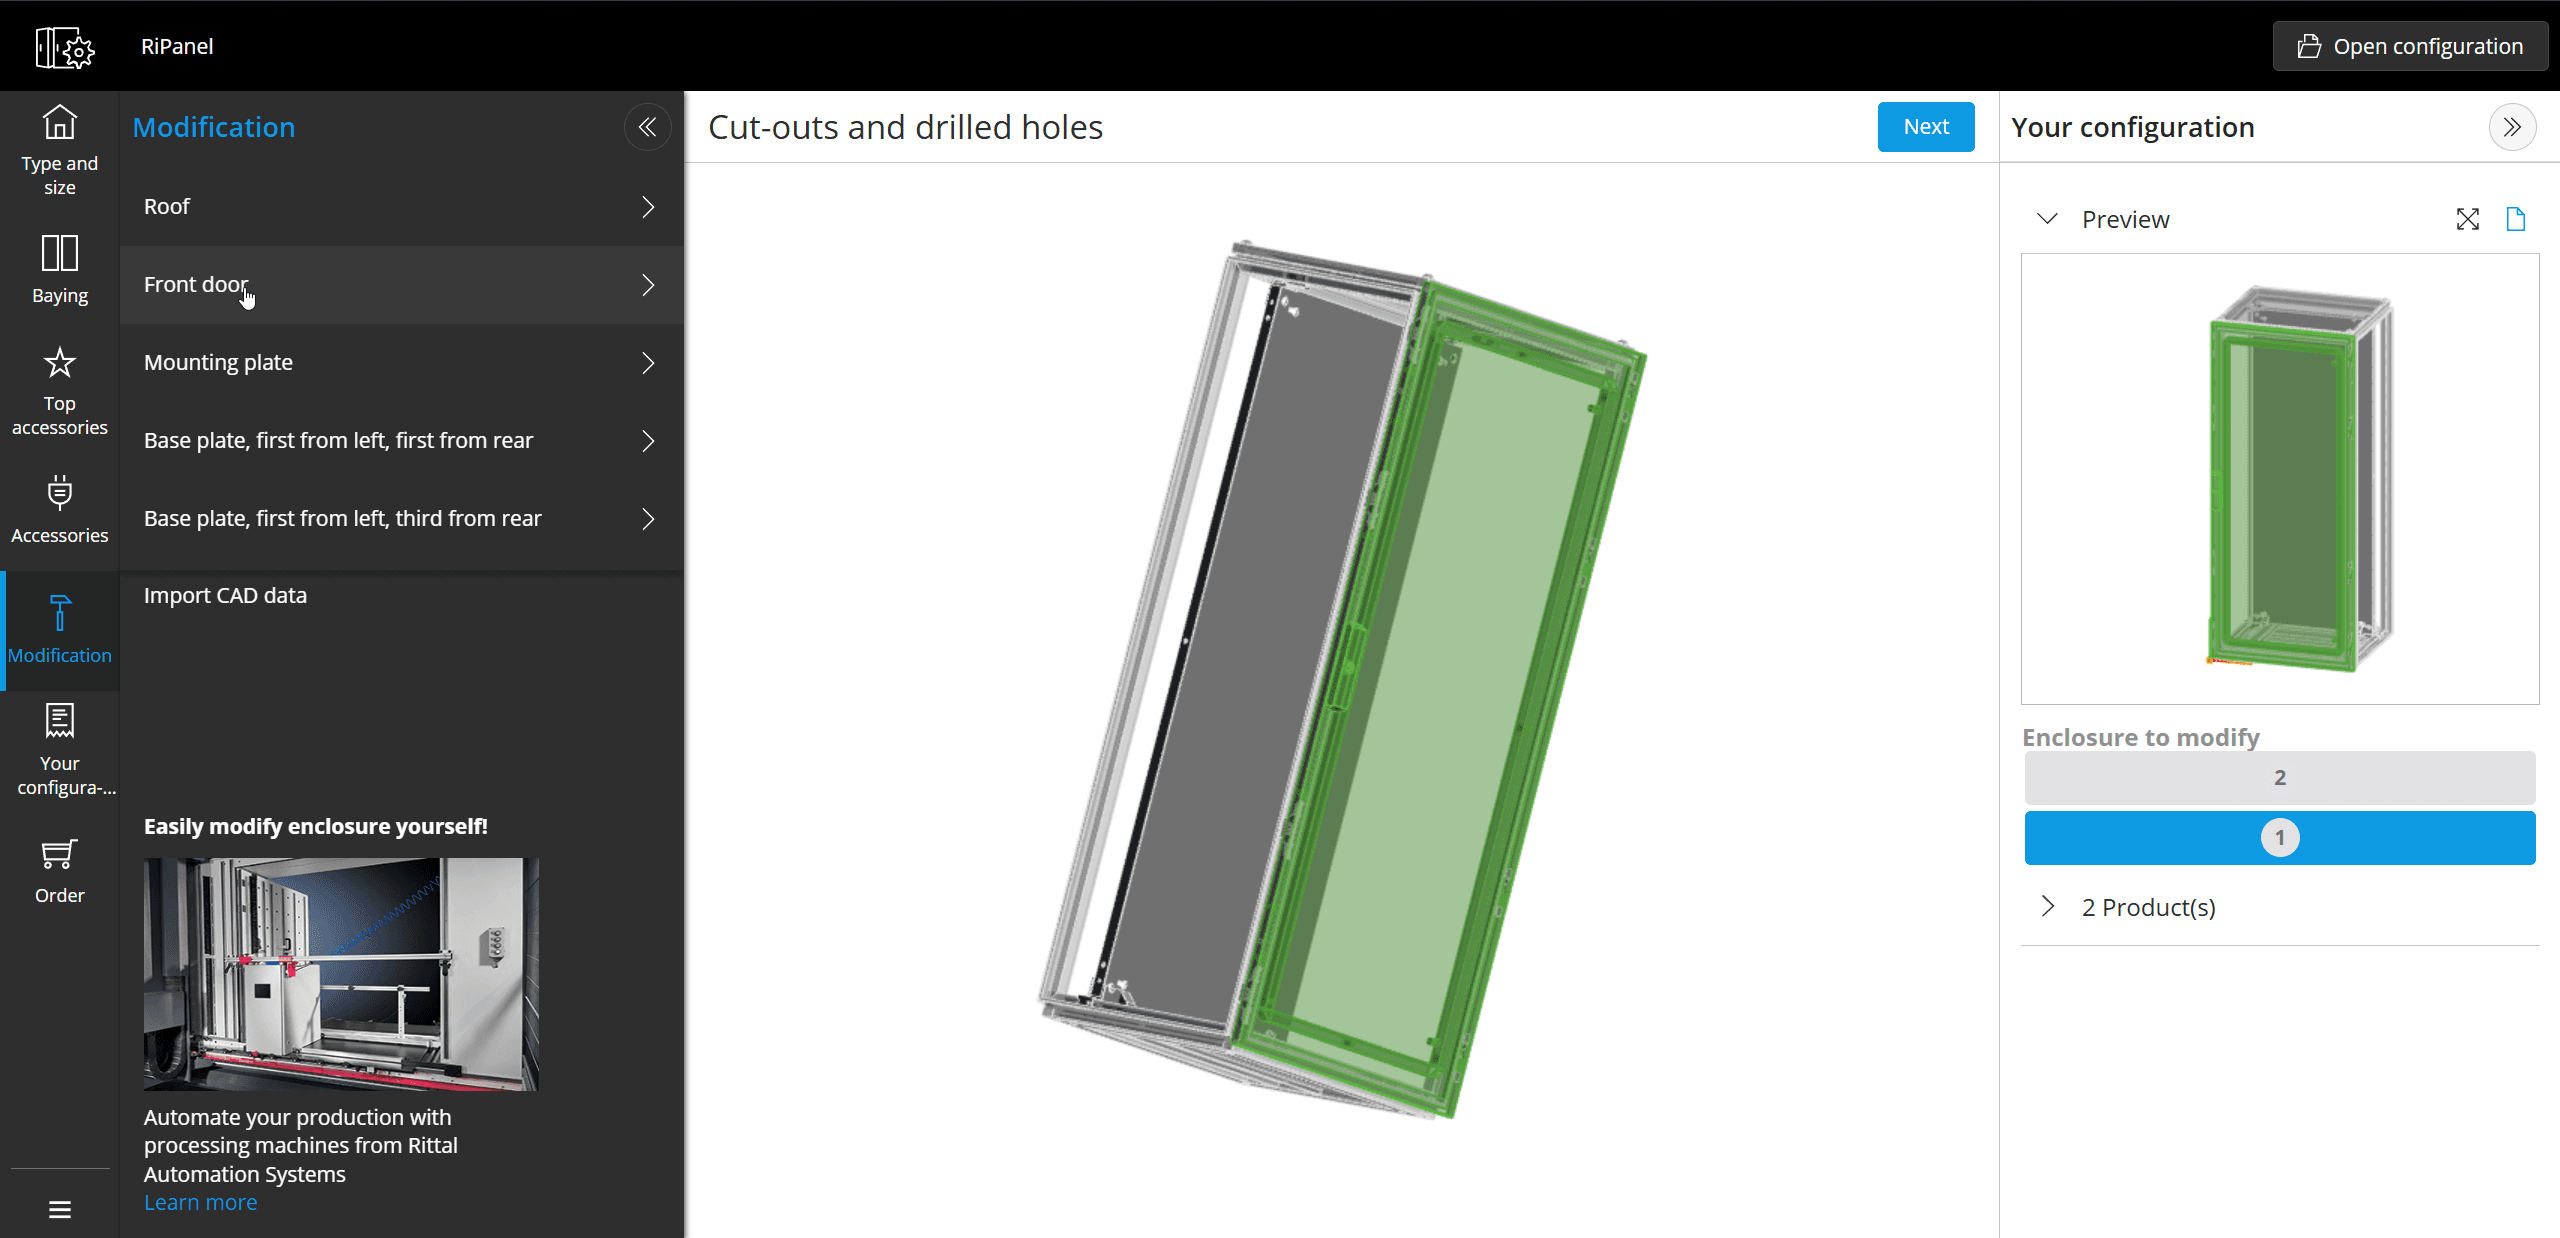
Task: Collapse the Preview section
Action: 2047,218
